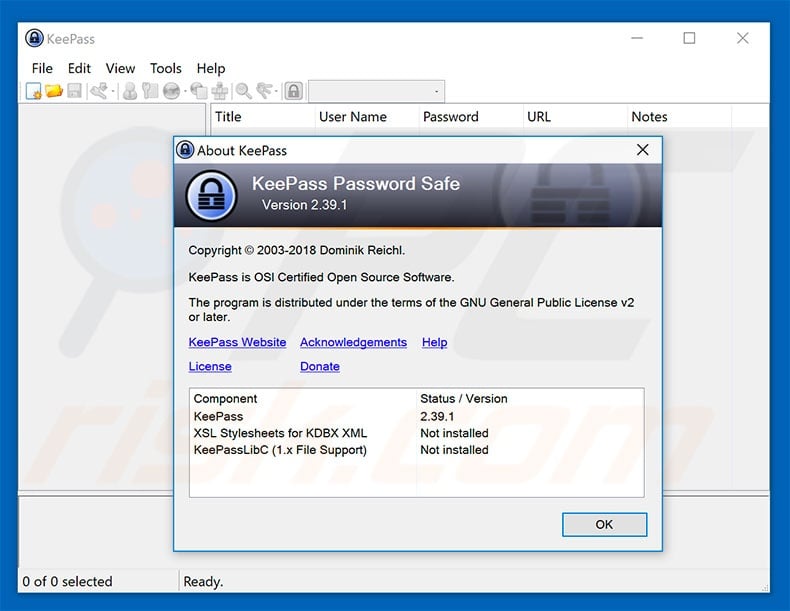Screen dimensions: 790x611
Task: Close the About KeePass dialog
Action: coord(643,150)
